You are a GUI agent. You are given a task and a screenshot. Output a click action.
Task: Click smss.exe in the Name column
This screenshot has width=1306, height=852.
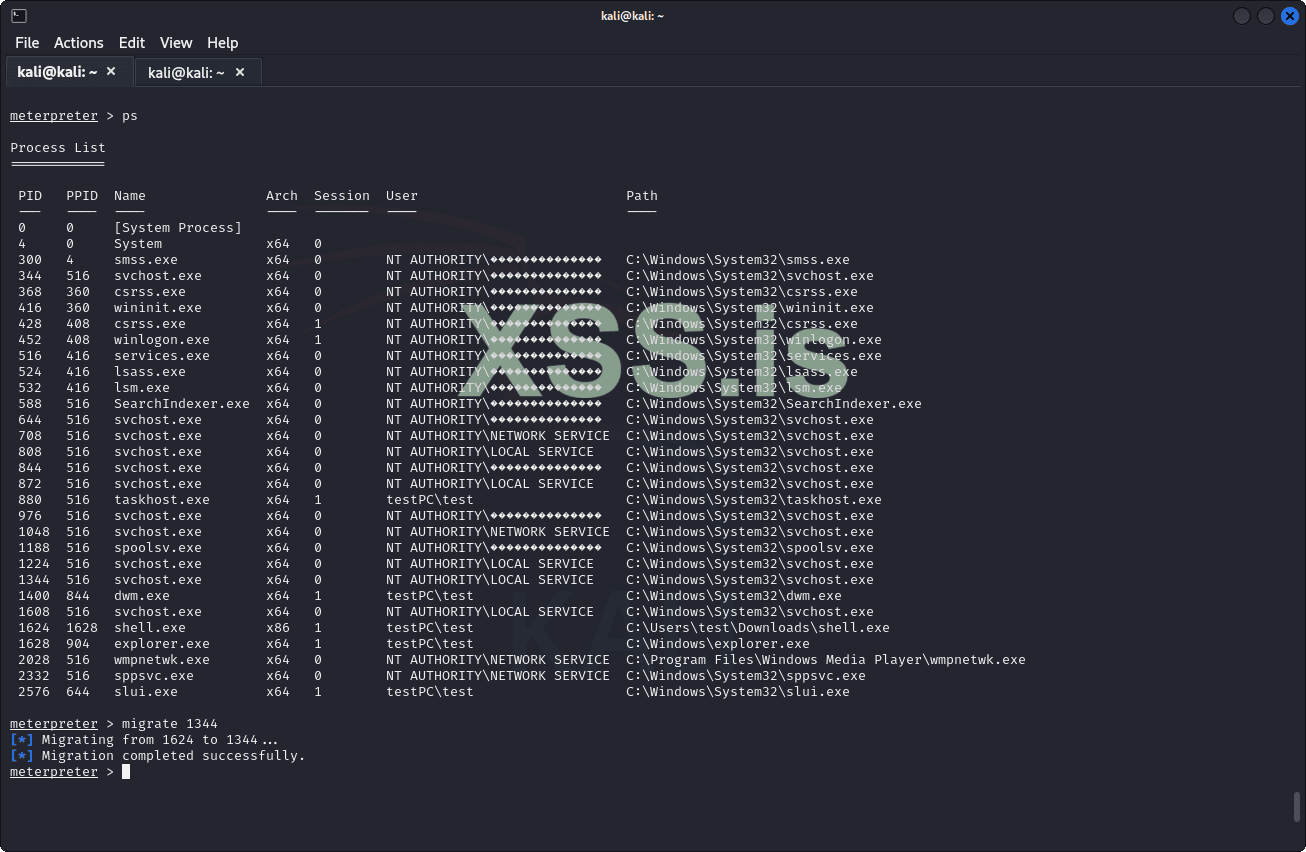pos(146,260)
